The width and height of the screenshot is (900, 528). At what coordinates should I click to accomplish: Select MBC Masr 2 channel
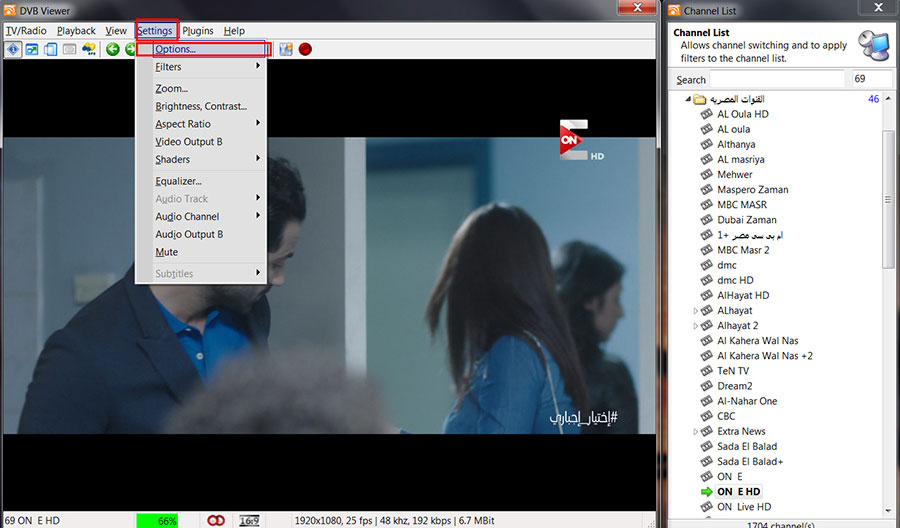(743, 250)
